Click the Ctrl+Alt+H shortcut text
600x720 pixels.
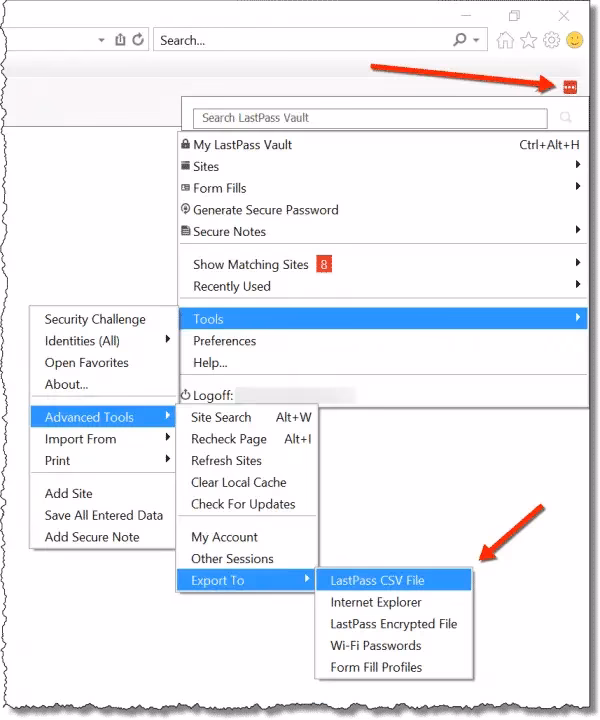549,145
